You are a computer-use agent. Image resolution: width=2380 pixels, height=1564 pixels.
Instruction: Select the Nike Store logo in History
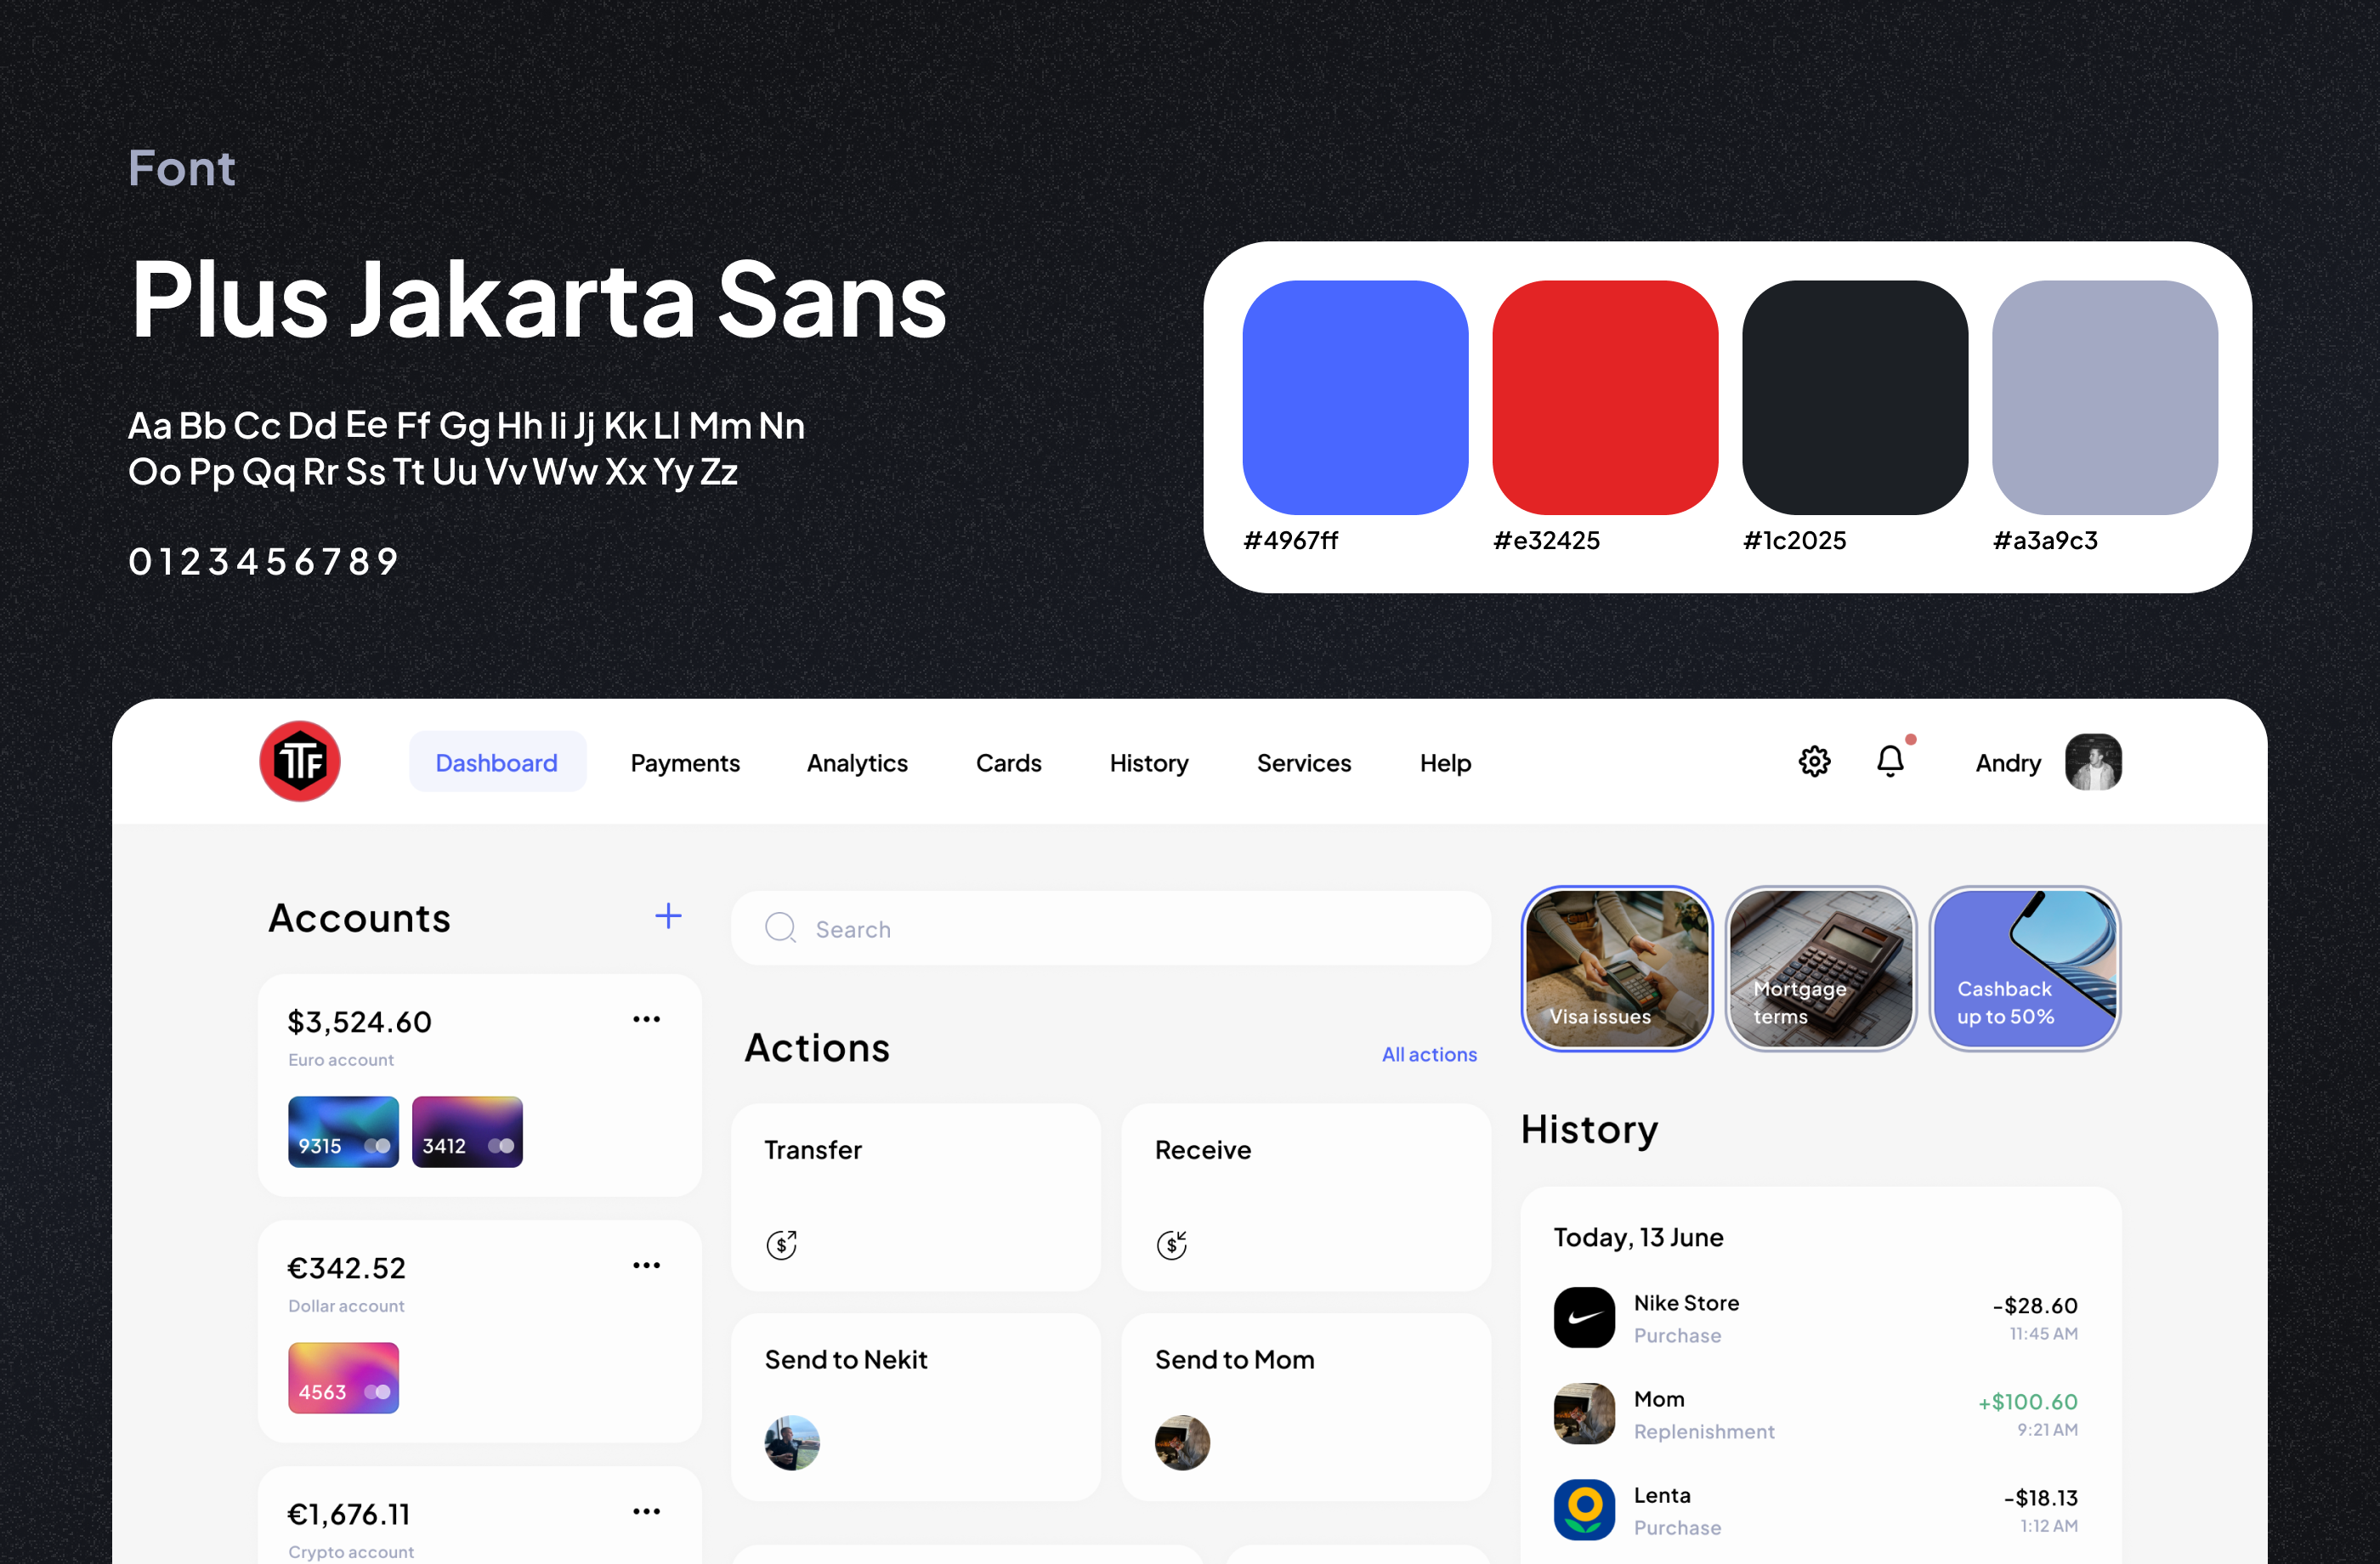1584,1317
